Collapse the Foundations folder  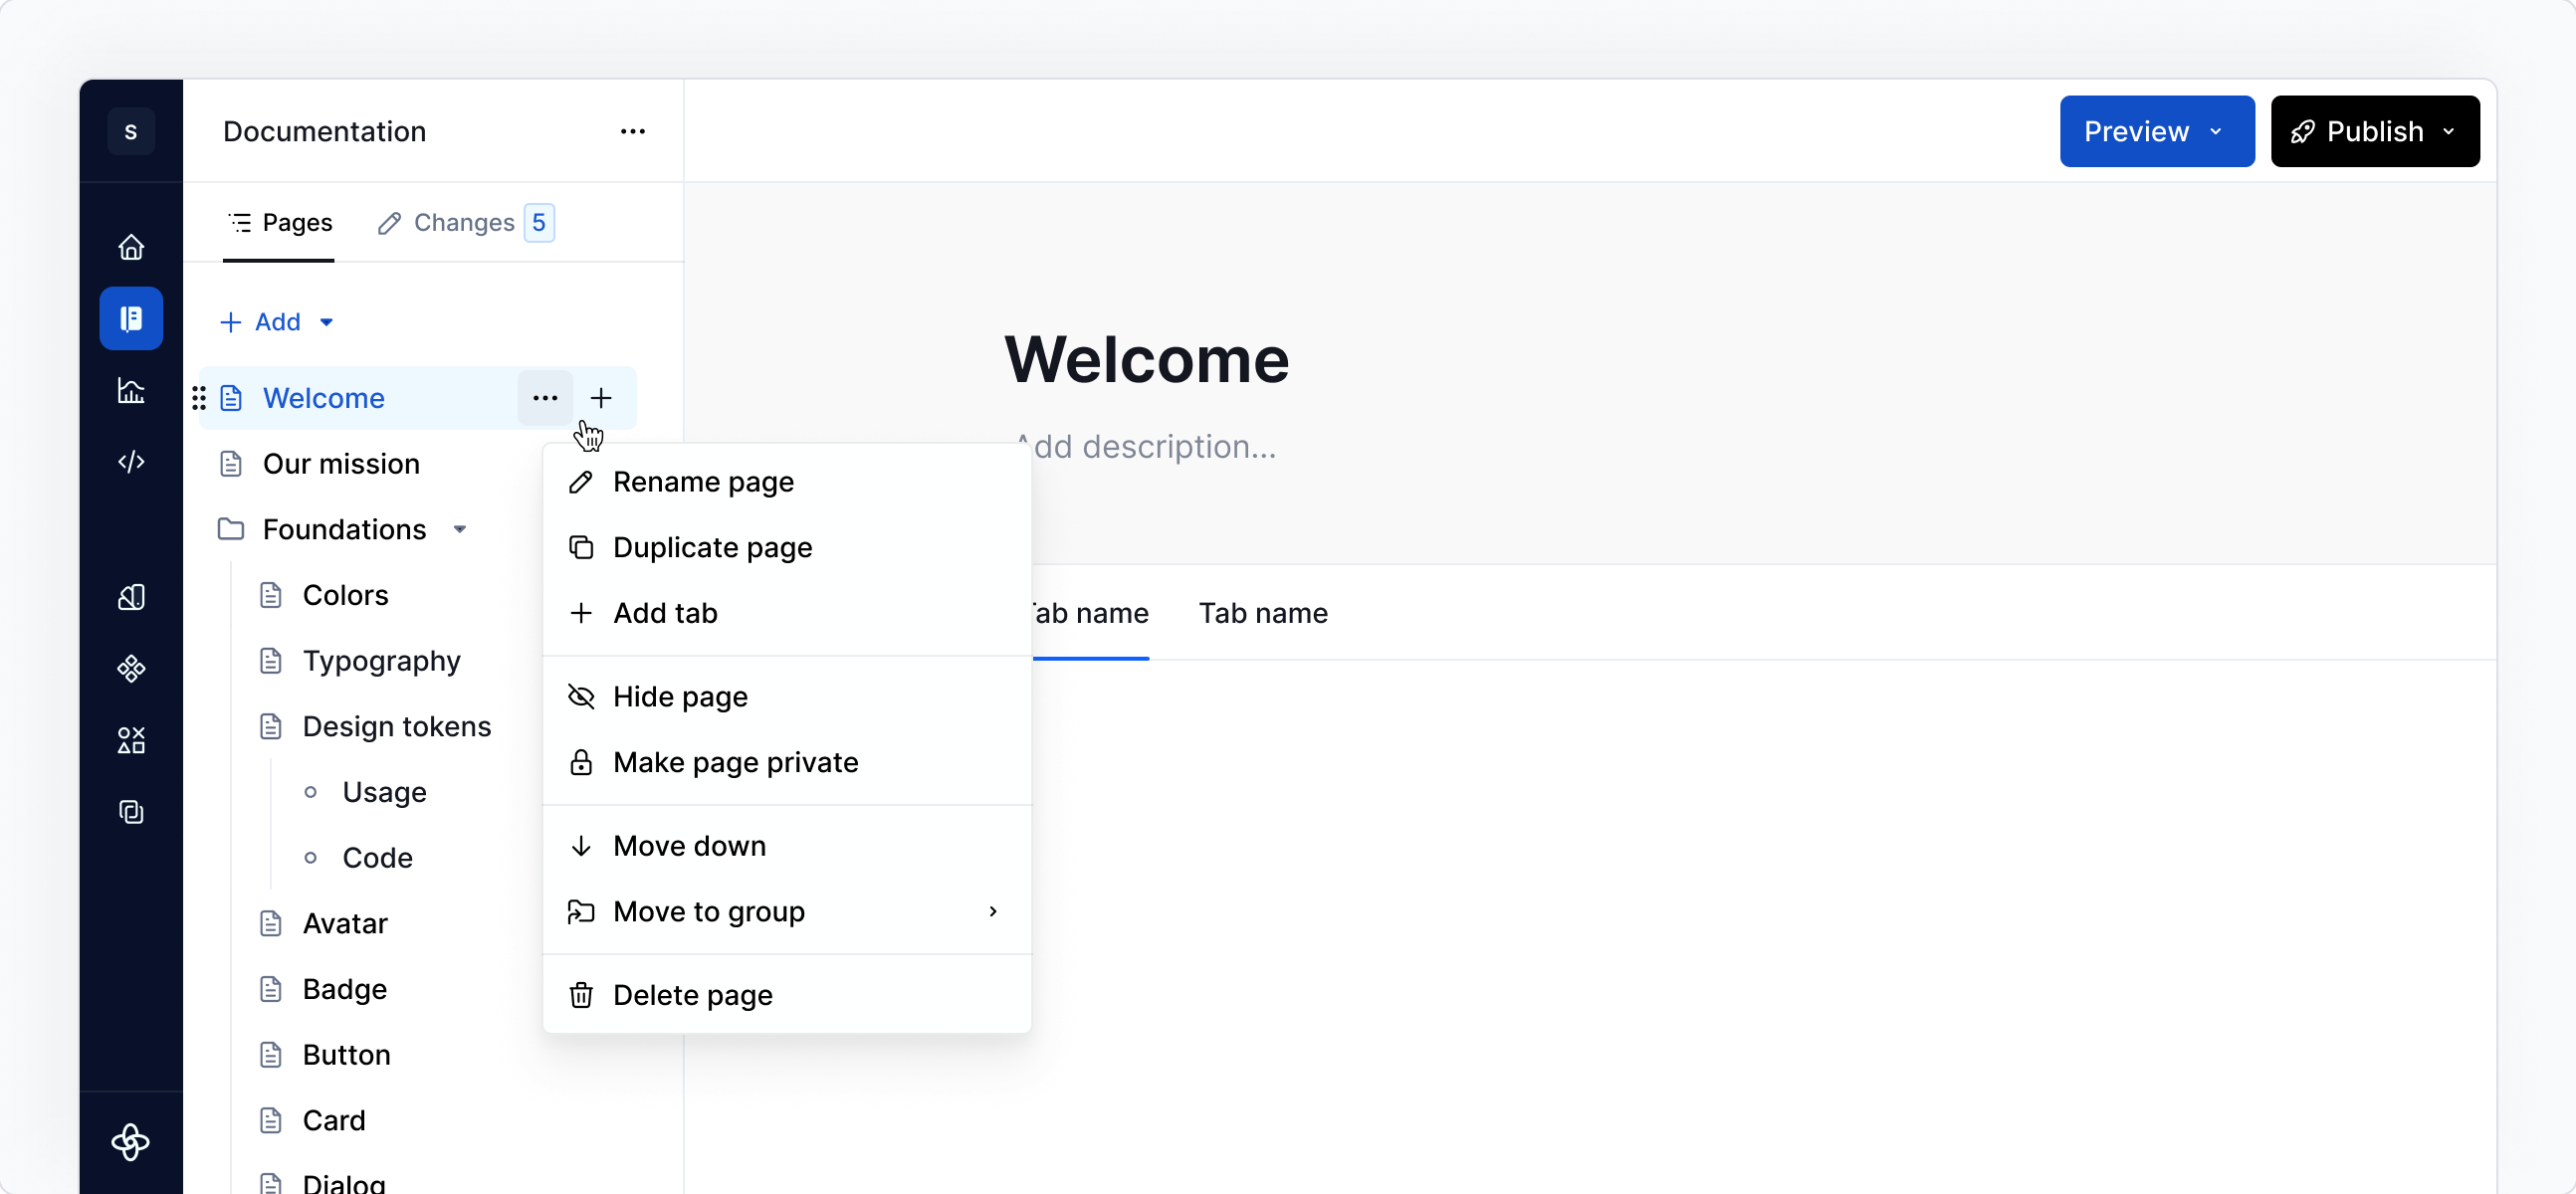[x=459, y=529]
